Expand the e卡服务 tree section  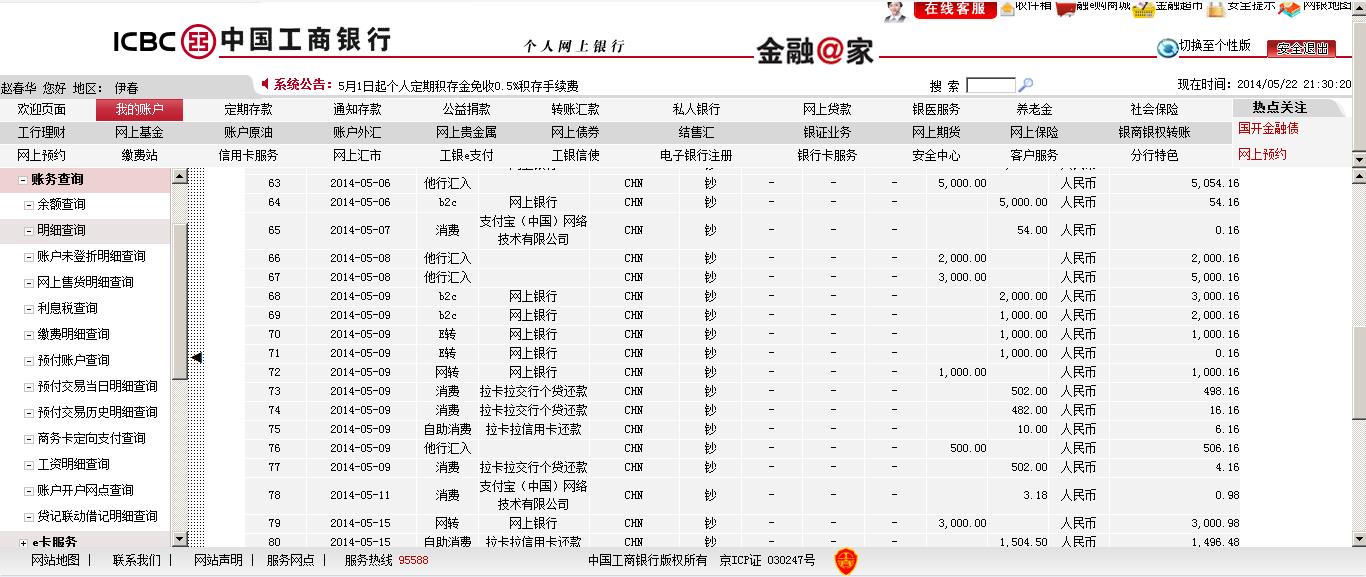23,542
